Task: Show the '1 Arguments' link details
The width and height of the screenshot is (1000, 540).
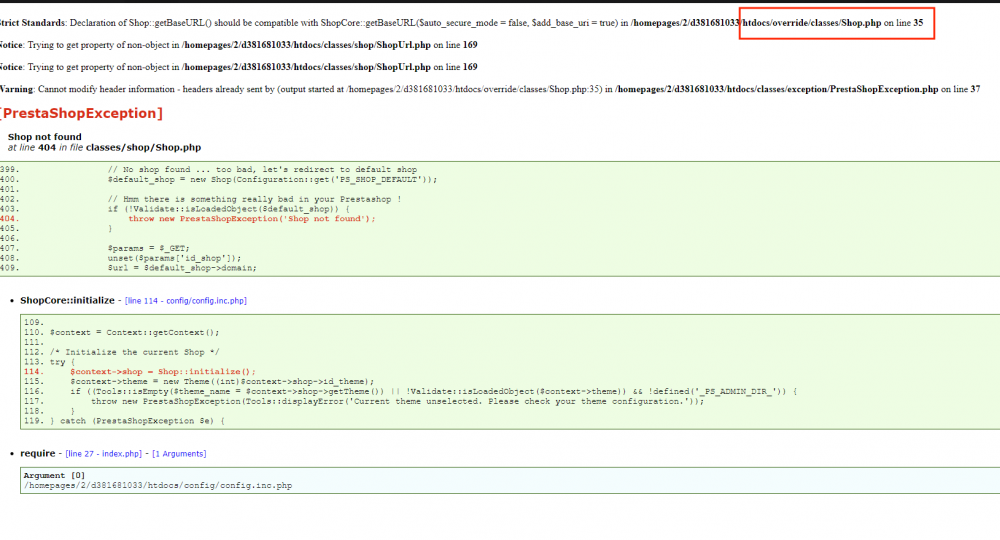Action: [x=179, y=454]
